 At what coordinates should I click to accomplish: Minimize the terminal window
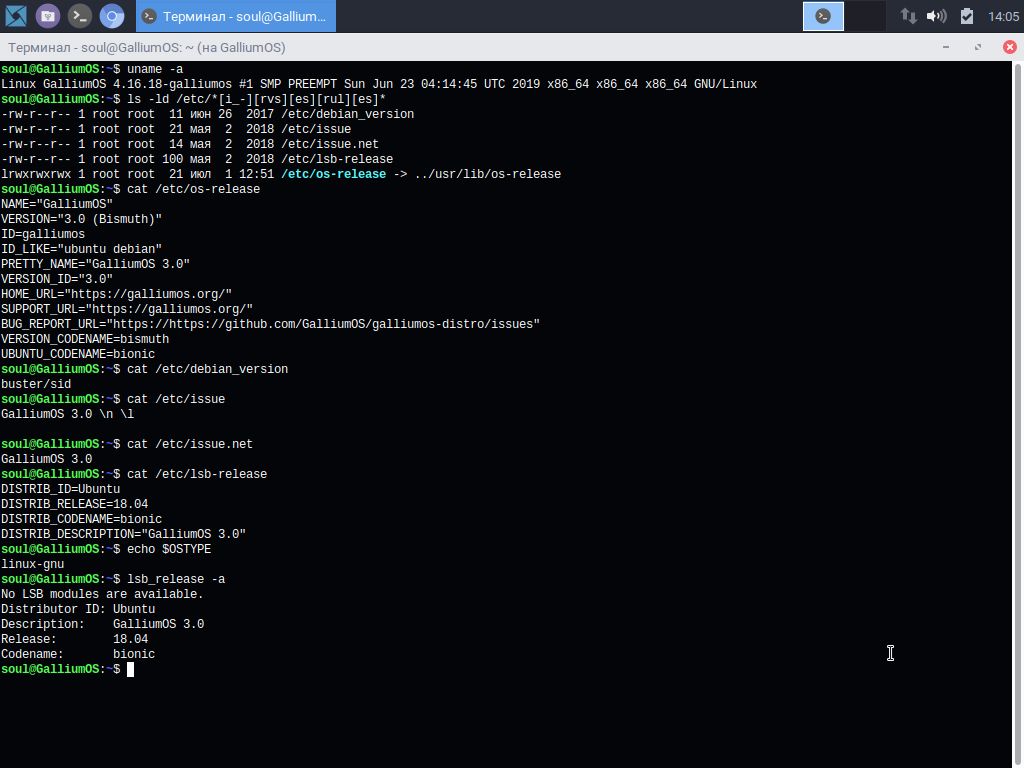click(946, 47)
